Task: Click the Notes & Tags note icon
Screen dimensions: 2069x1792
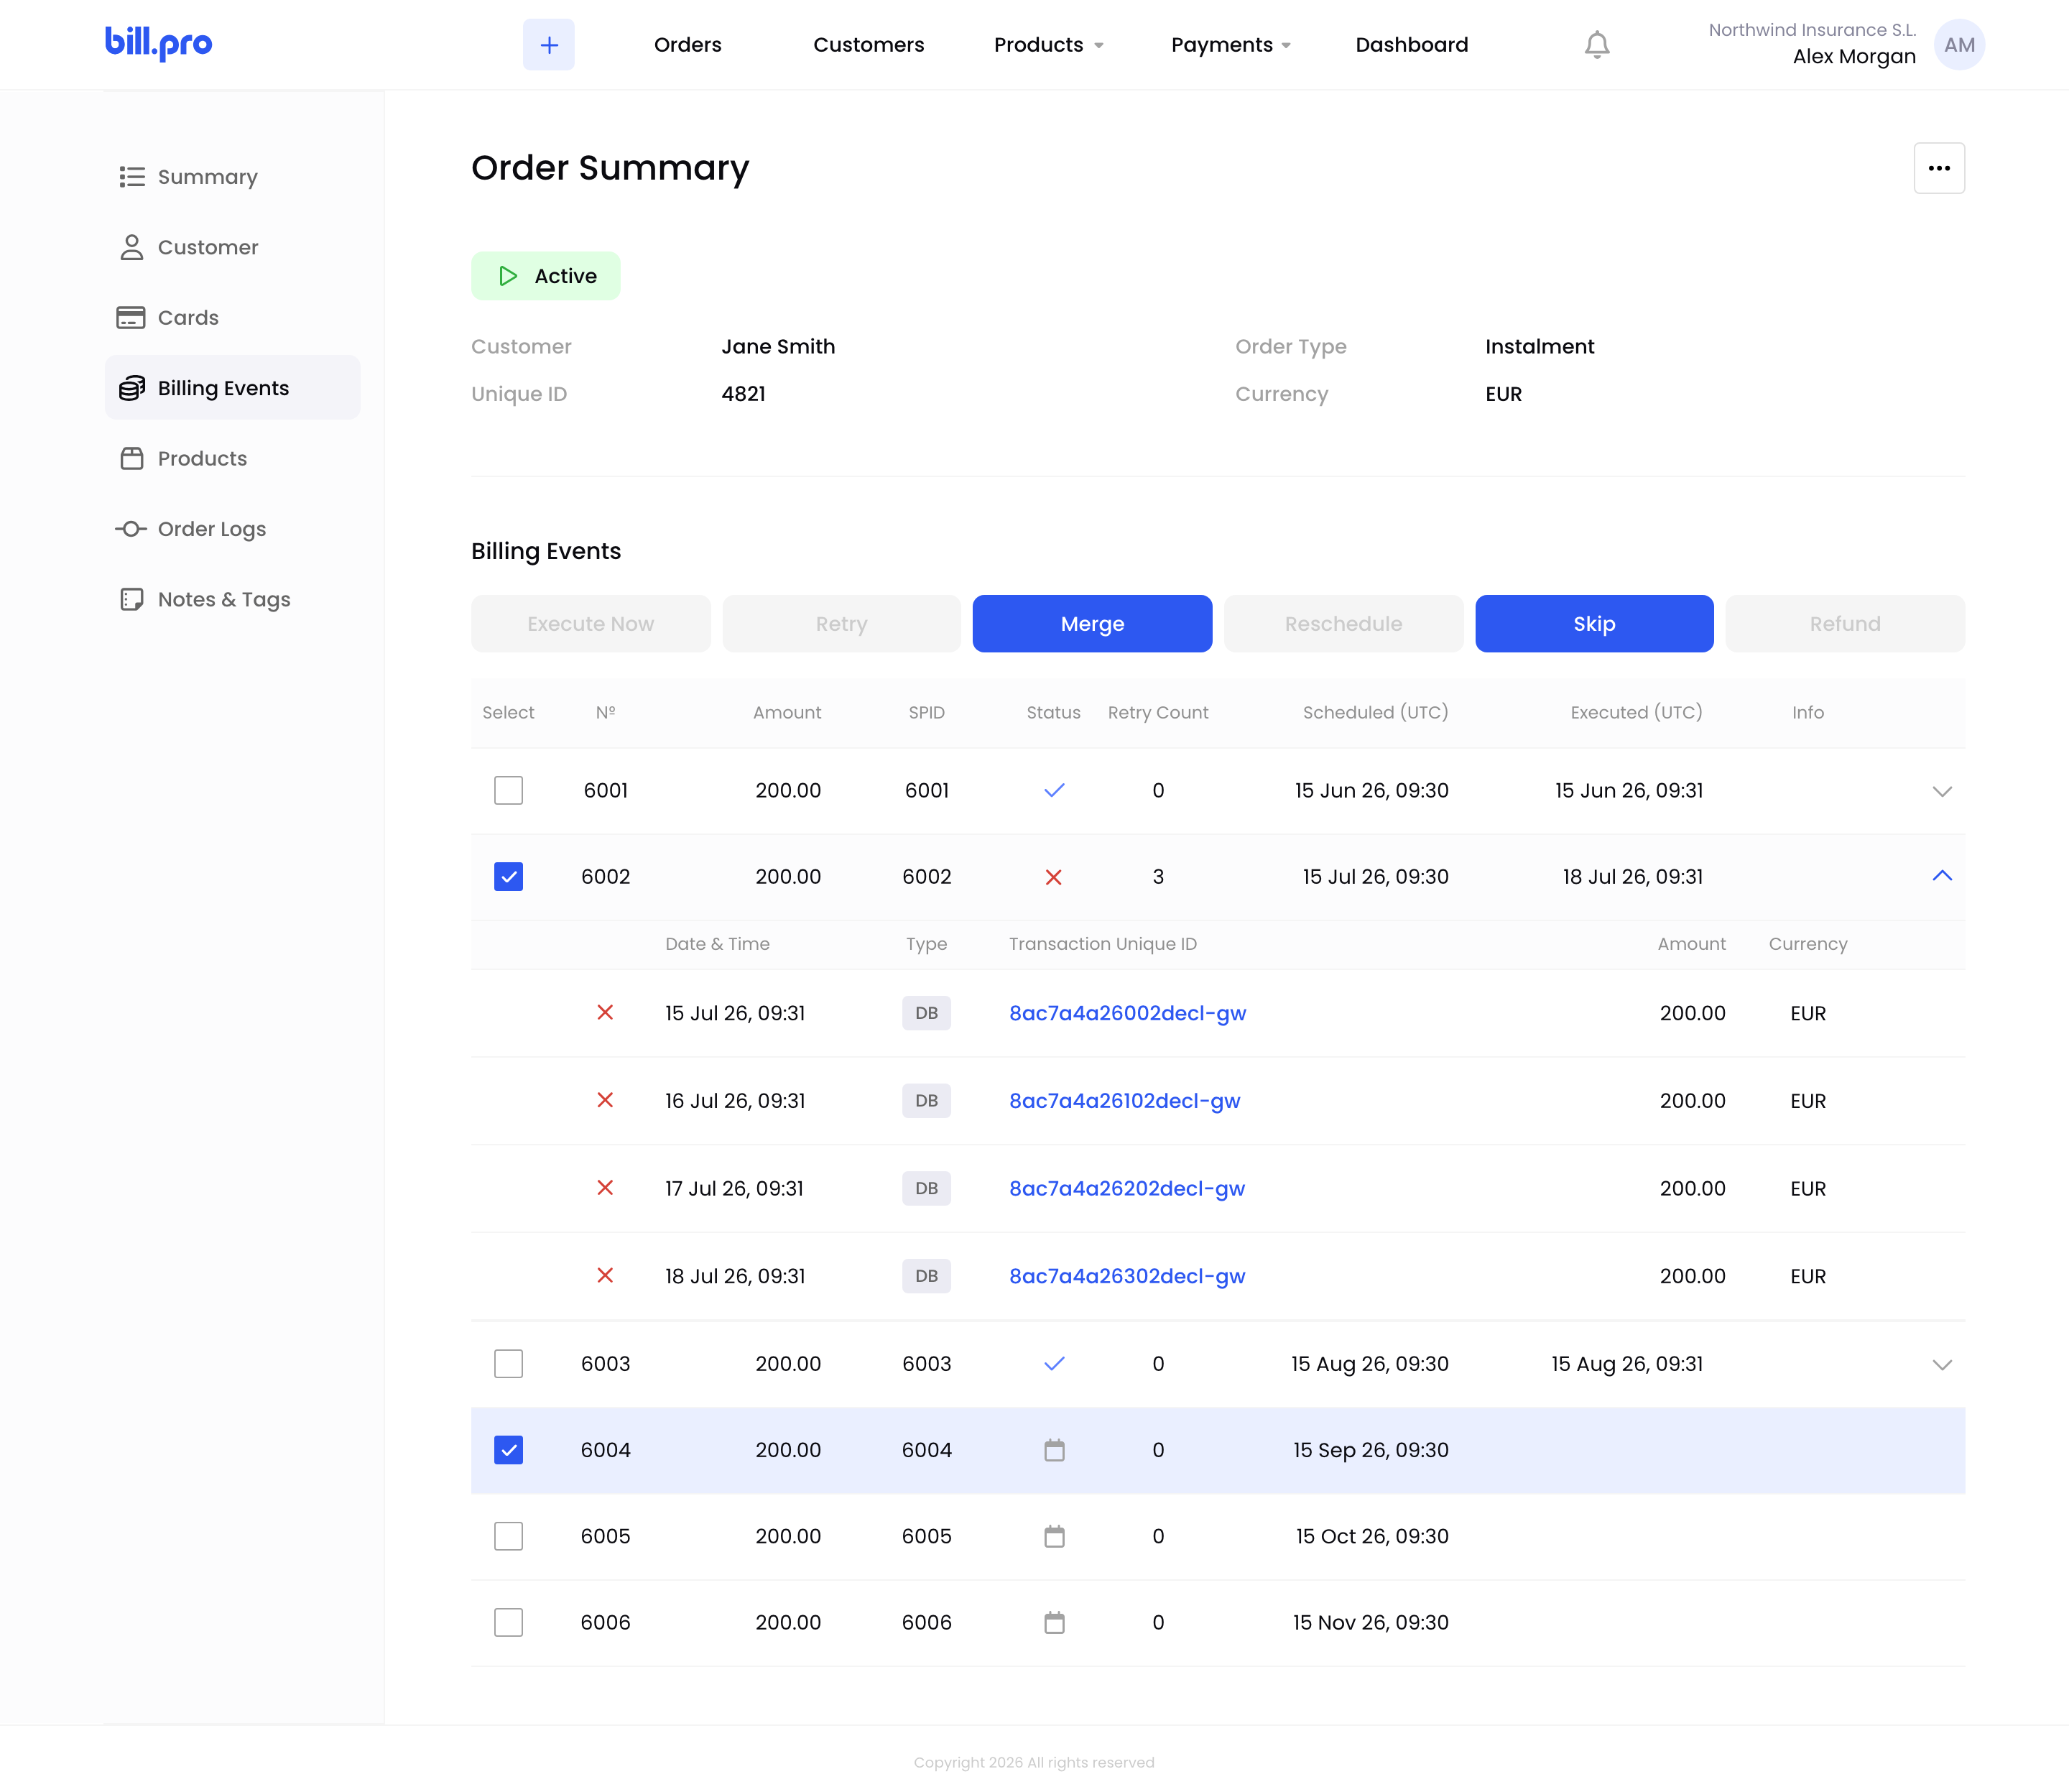Action: click(132, 599)
